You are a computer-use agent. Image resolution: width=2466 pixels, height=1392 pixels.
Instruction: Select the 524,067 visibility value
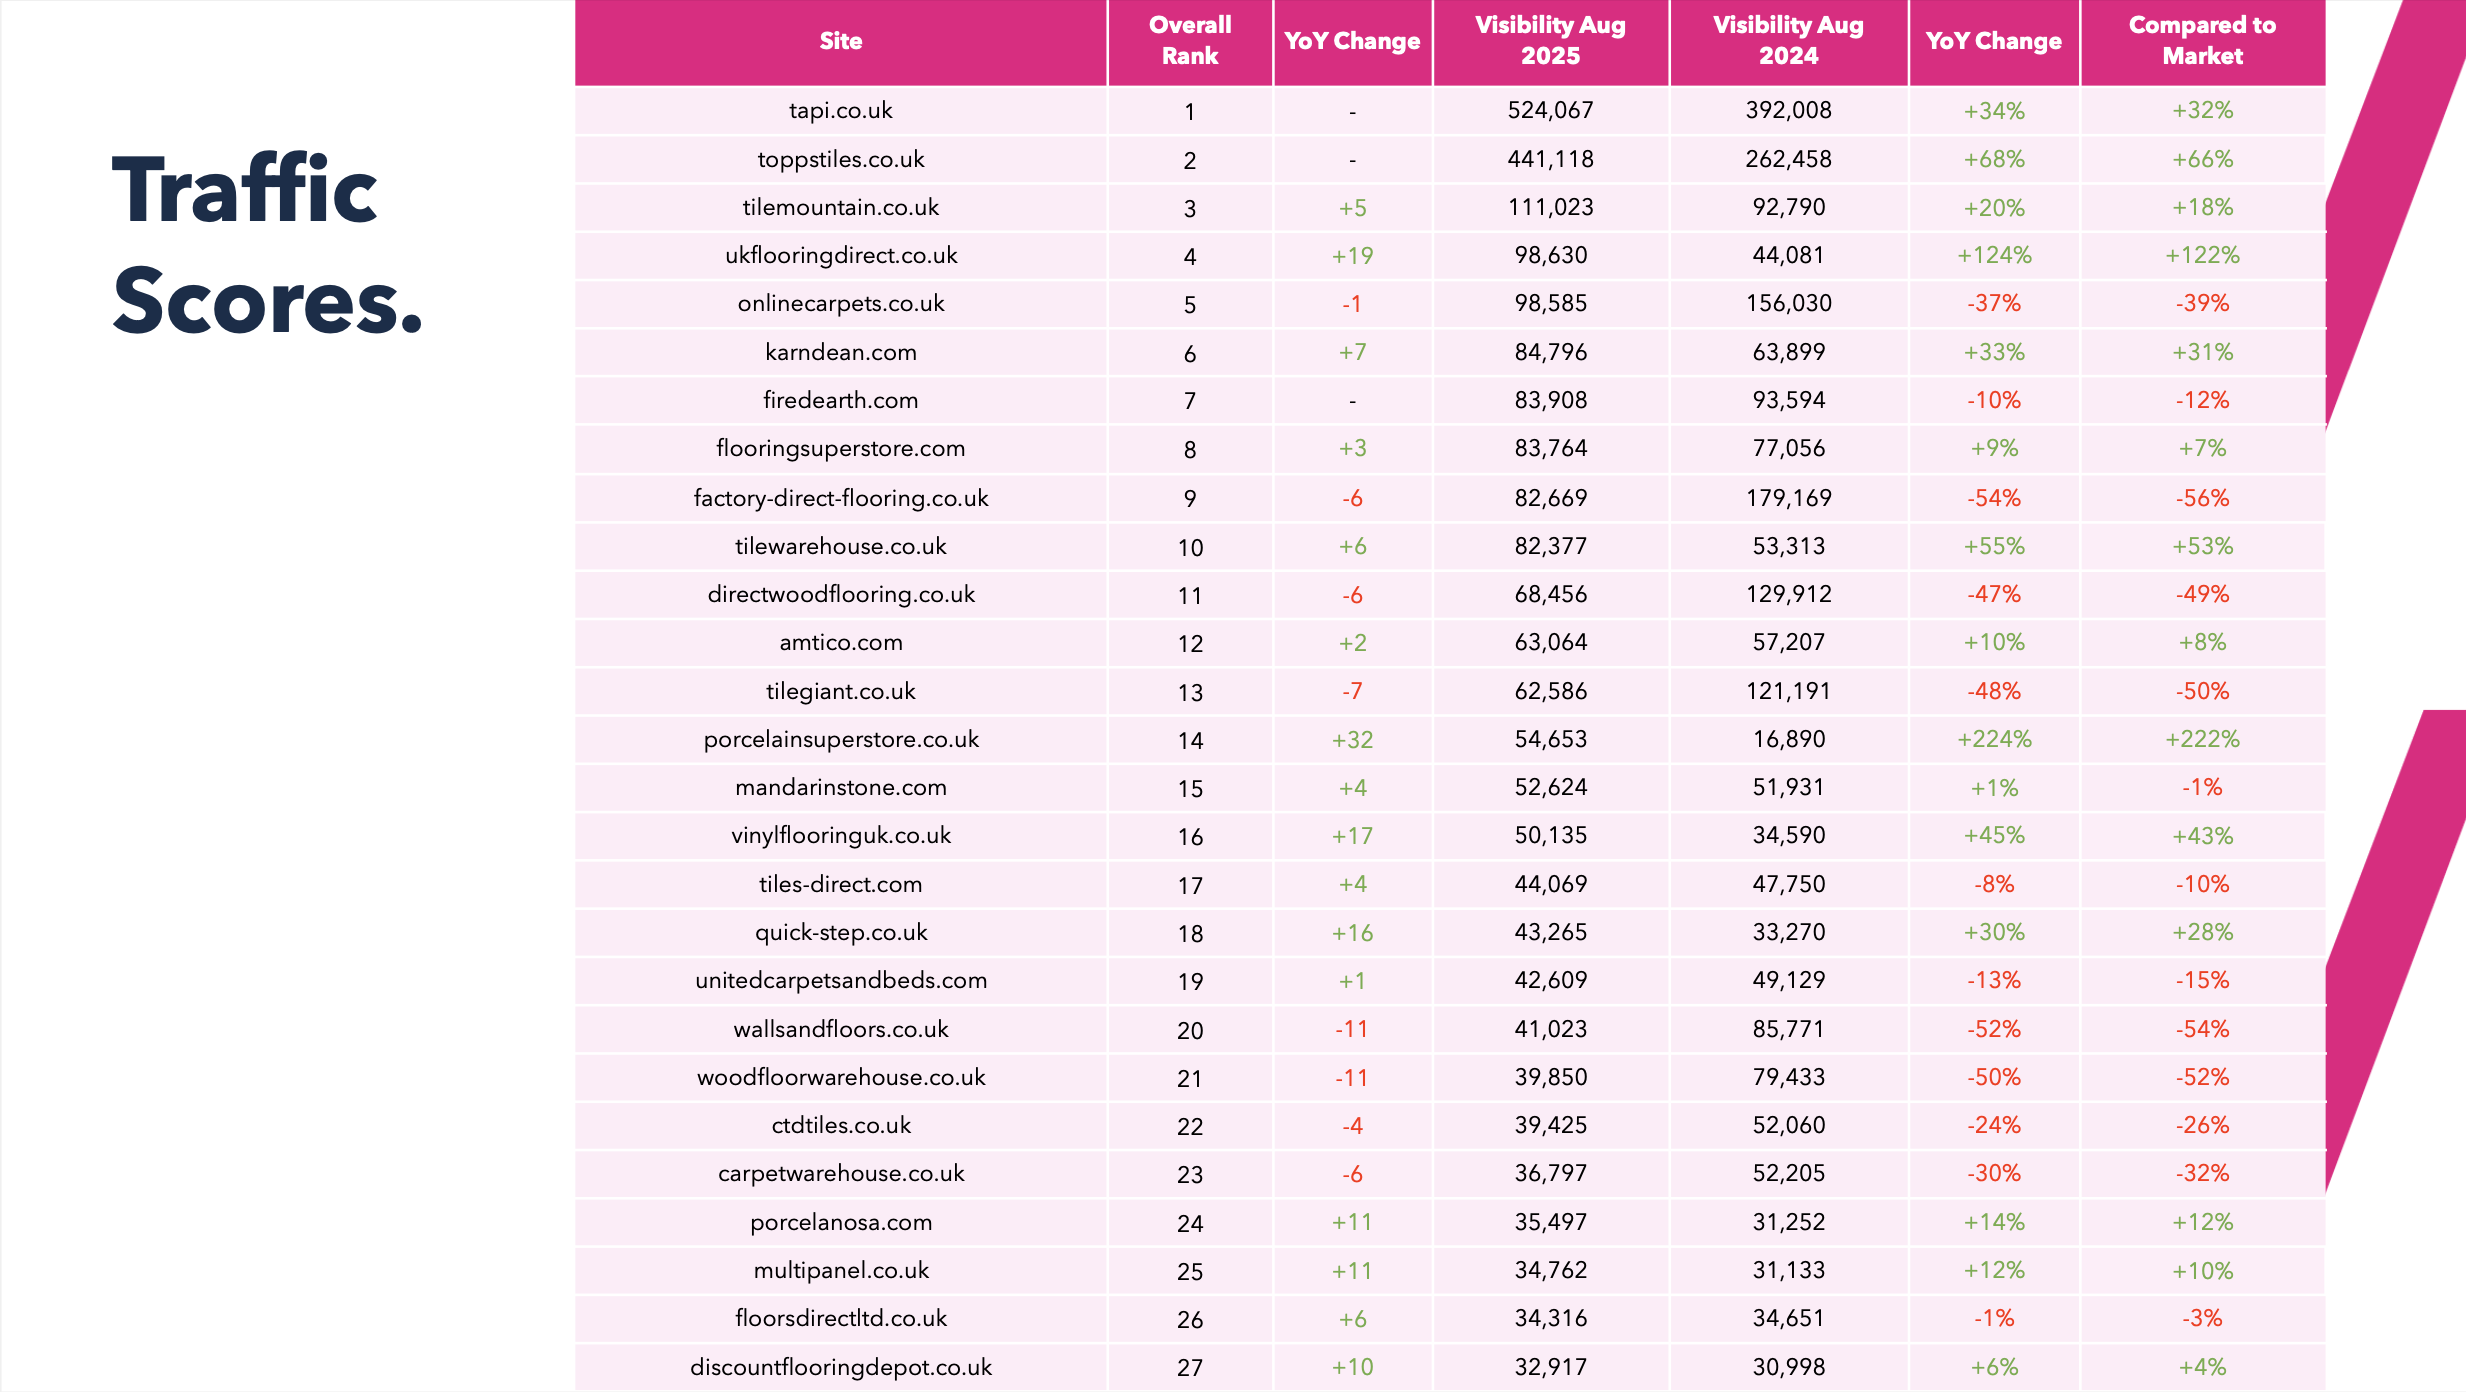(x=1550, y=110)
